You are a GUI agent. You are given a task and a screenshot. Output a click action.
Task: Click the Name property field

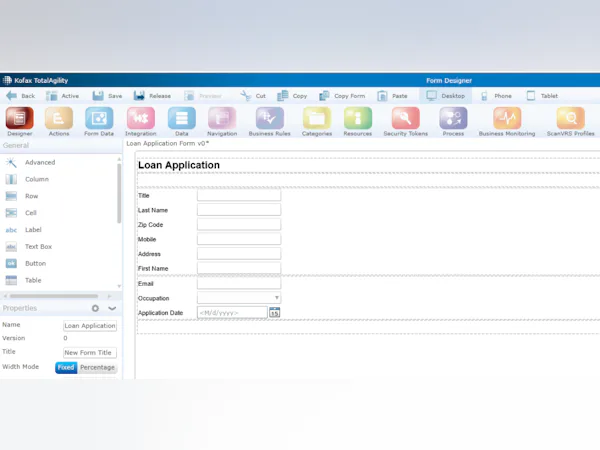(90, 326)
